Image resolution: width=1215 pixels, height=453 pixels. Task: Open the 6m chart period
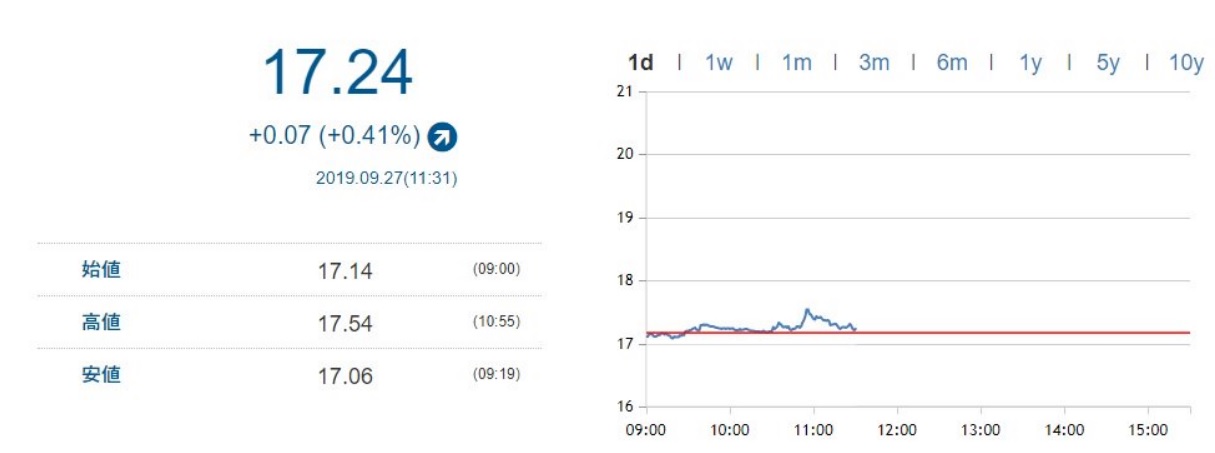pos(952,63)
